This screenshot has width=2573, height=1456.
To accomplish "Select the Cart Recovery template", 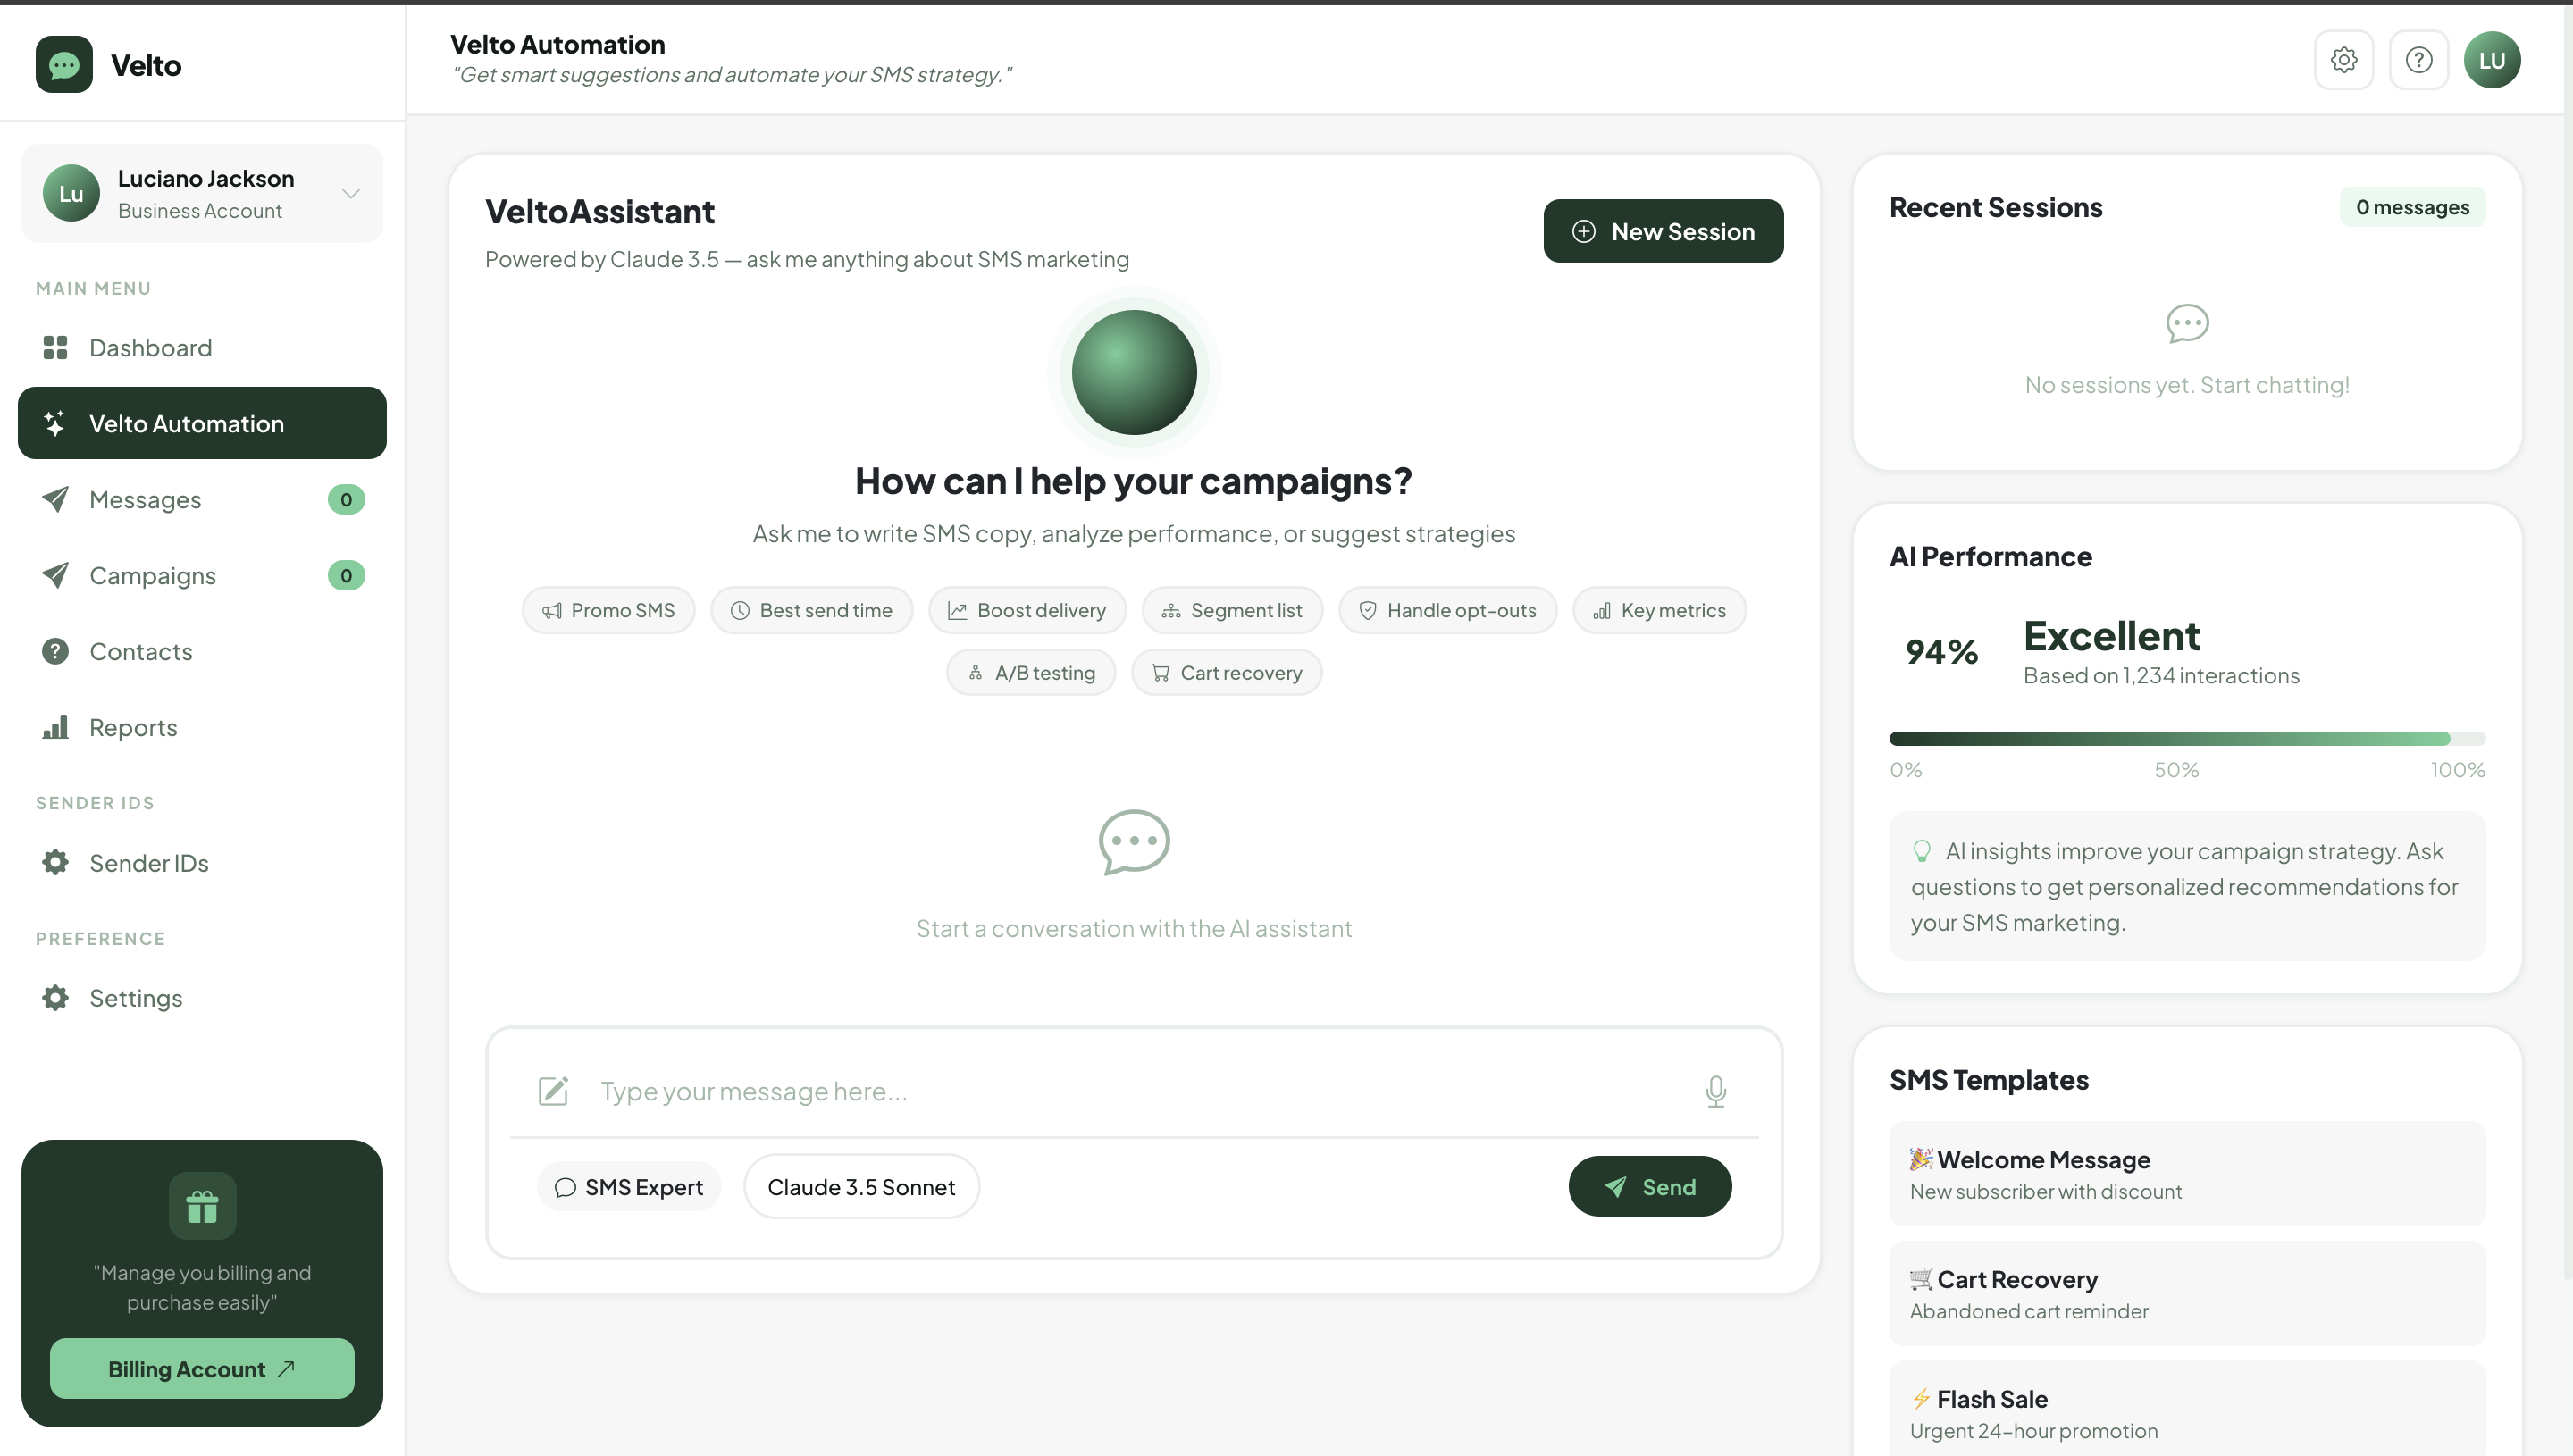I will pos(2187,1294).
